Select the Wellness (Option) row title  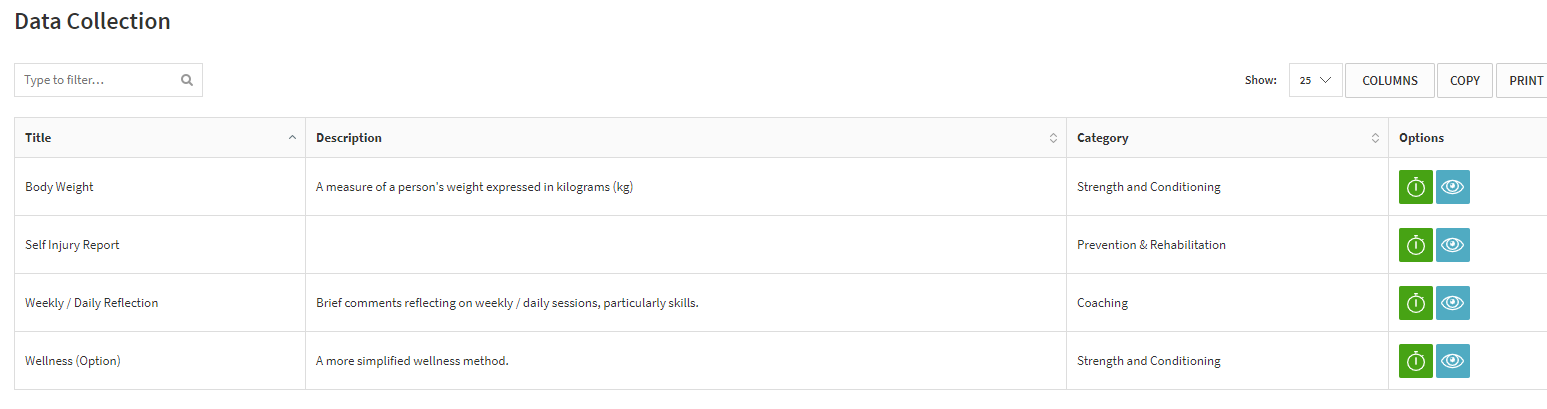[x=73, y=361]
